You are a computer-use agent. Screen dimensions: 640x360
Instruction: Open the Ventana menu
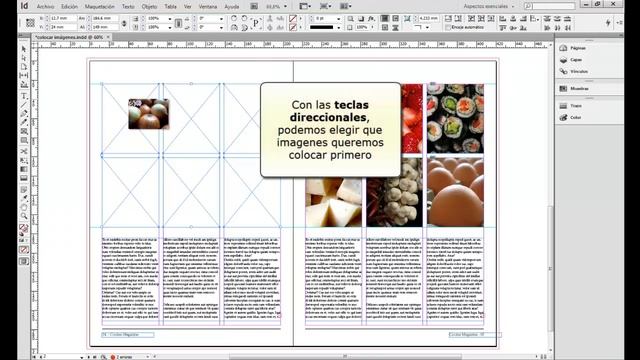point(208,7)
